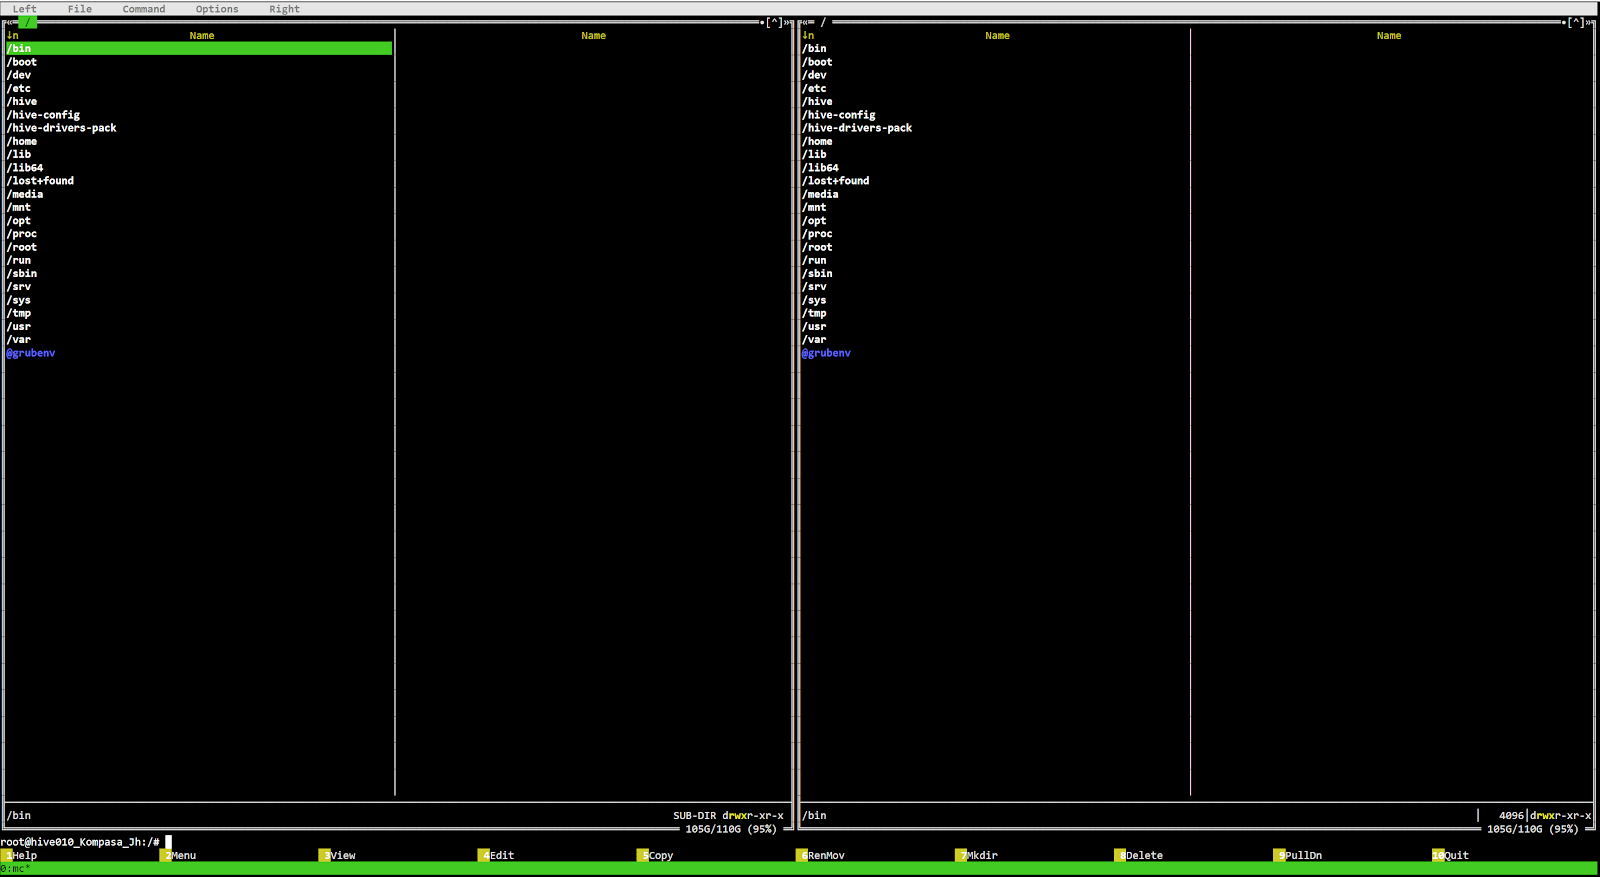Select /etc folder in the right panel

tap(816, 88)
